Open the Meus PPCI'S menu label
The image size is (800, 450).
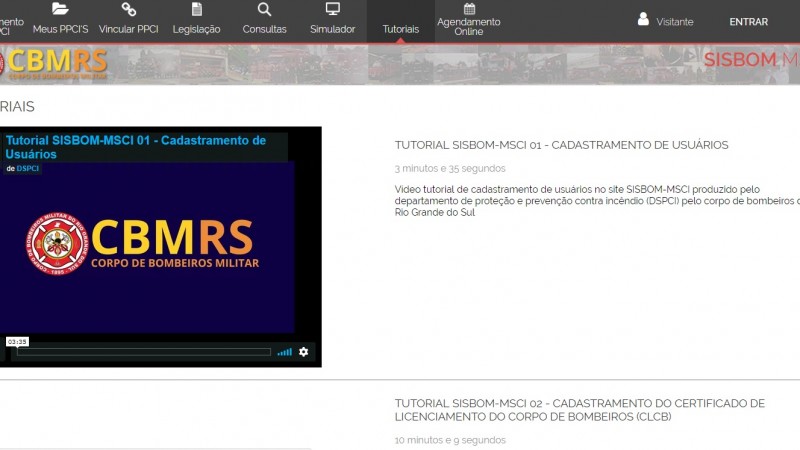point(60,29)
